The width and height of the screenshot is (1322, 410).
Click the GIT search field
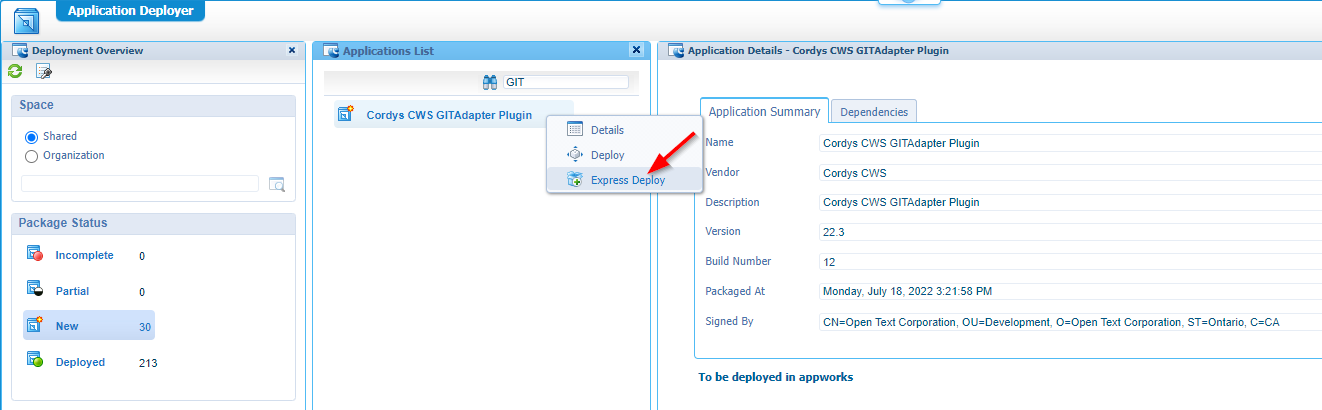pyautogui.click(x=566, y=82)
